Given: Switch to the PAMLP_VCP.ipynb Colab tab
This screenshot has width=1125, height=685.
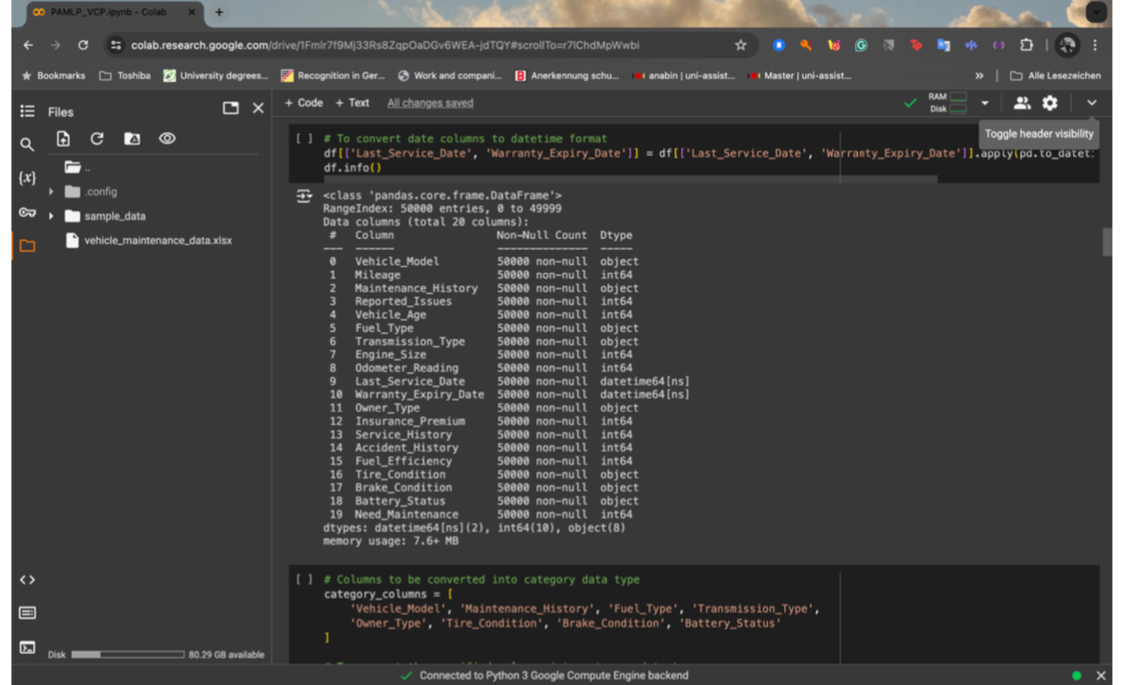Looking at the screenshot, I should [x=110, y=12].
